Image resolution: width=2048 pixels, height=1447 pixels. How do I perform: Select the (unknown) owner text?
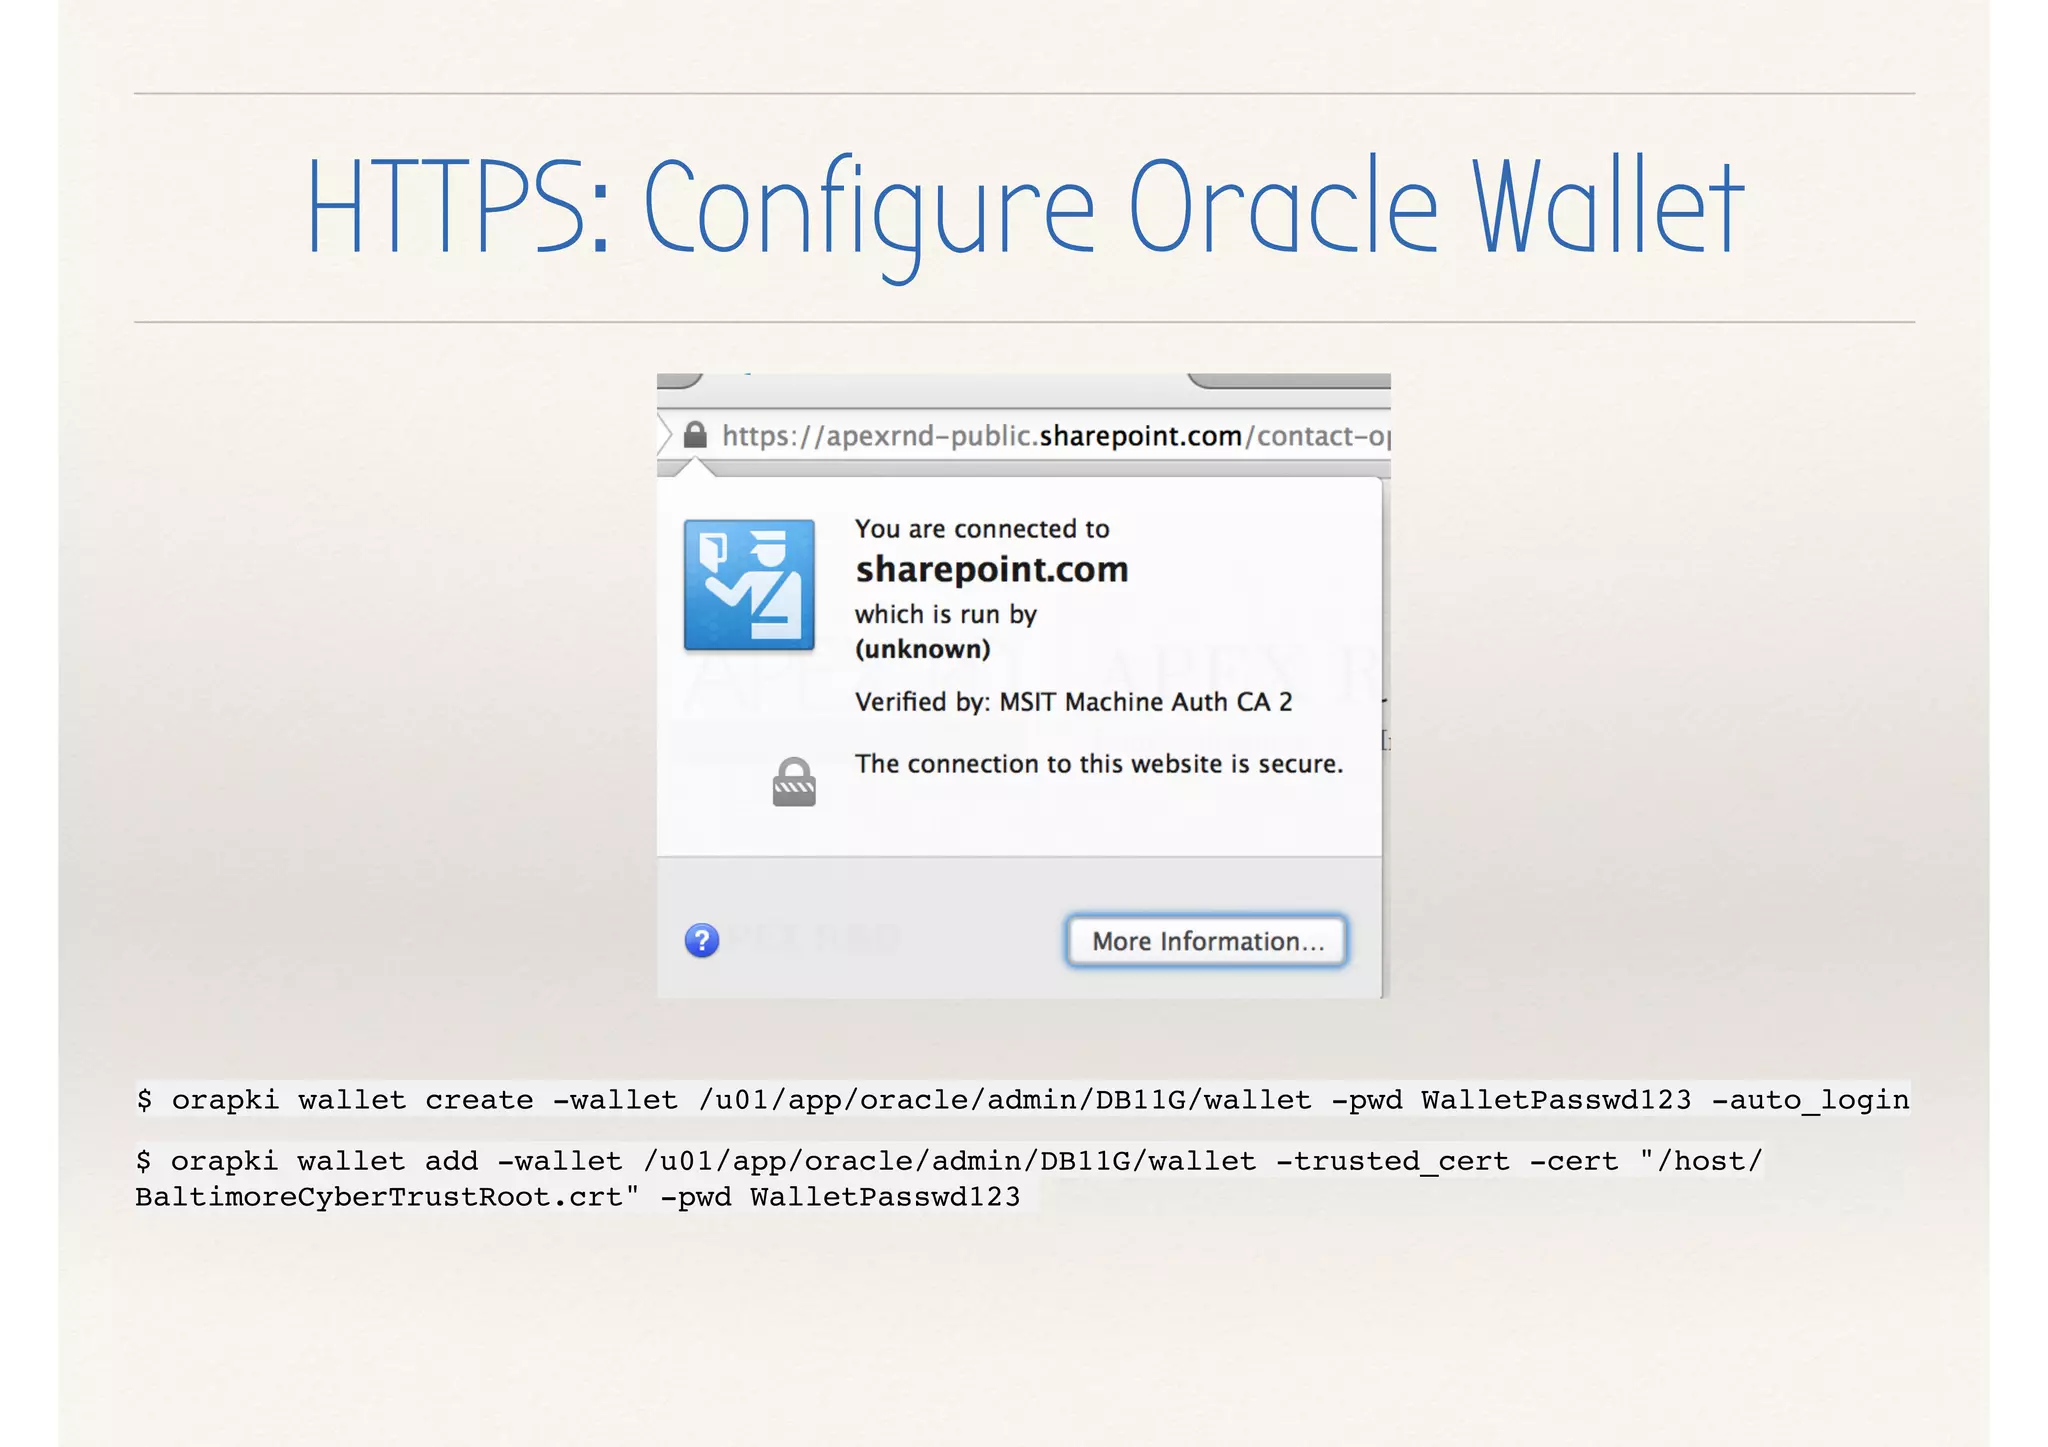923,649
